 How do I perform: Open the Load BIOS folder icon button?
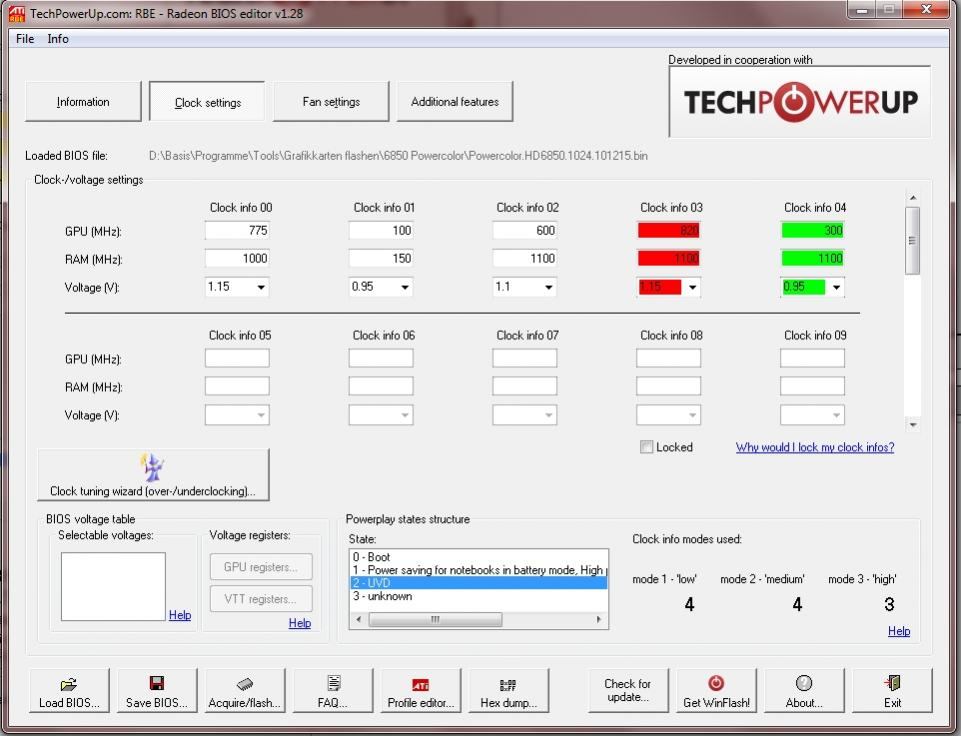[69, 691]
